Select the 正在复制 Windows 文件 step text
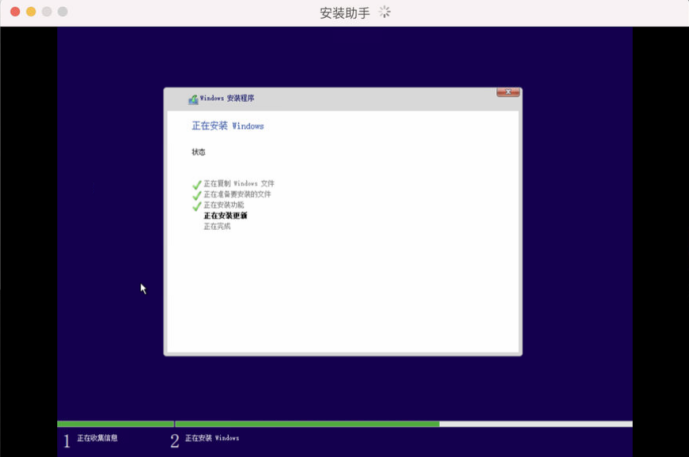Image resolution: width=690 pixels, height=459 pixels. (x=238, y=184)
